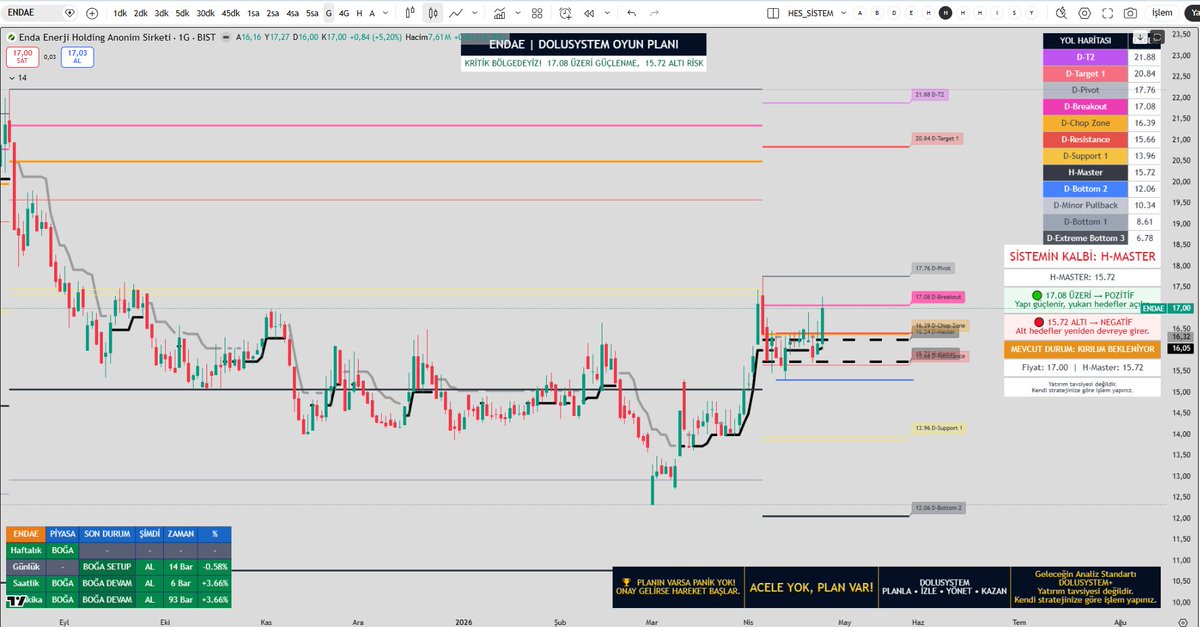Select the 1dk timeframe

coord(120,14)
